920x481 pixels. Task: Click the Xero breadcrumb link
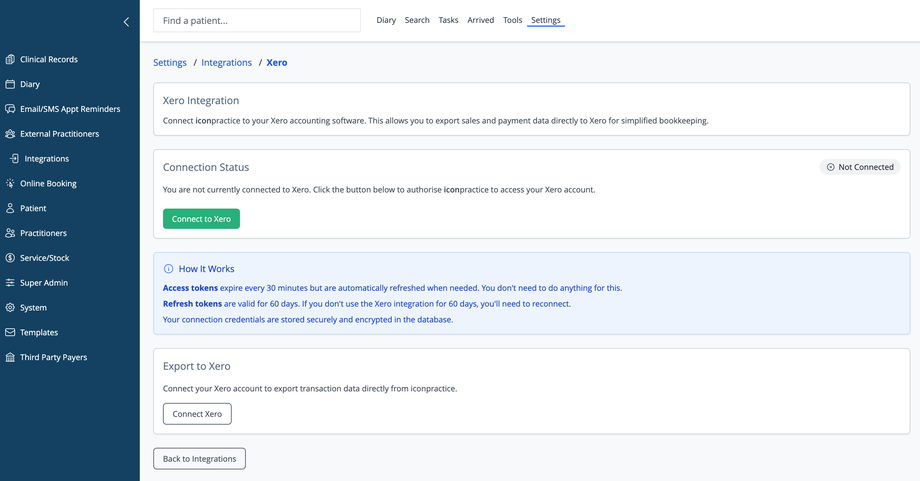[x=277, y=63]
